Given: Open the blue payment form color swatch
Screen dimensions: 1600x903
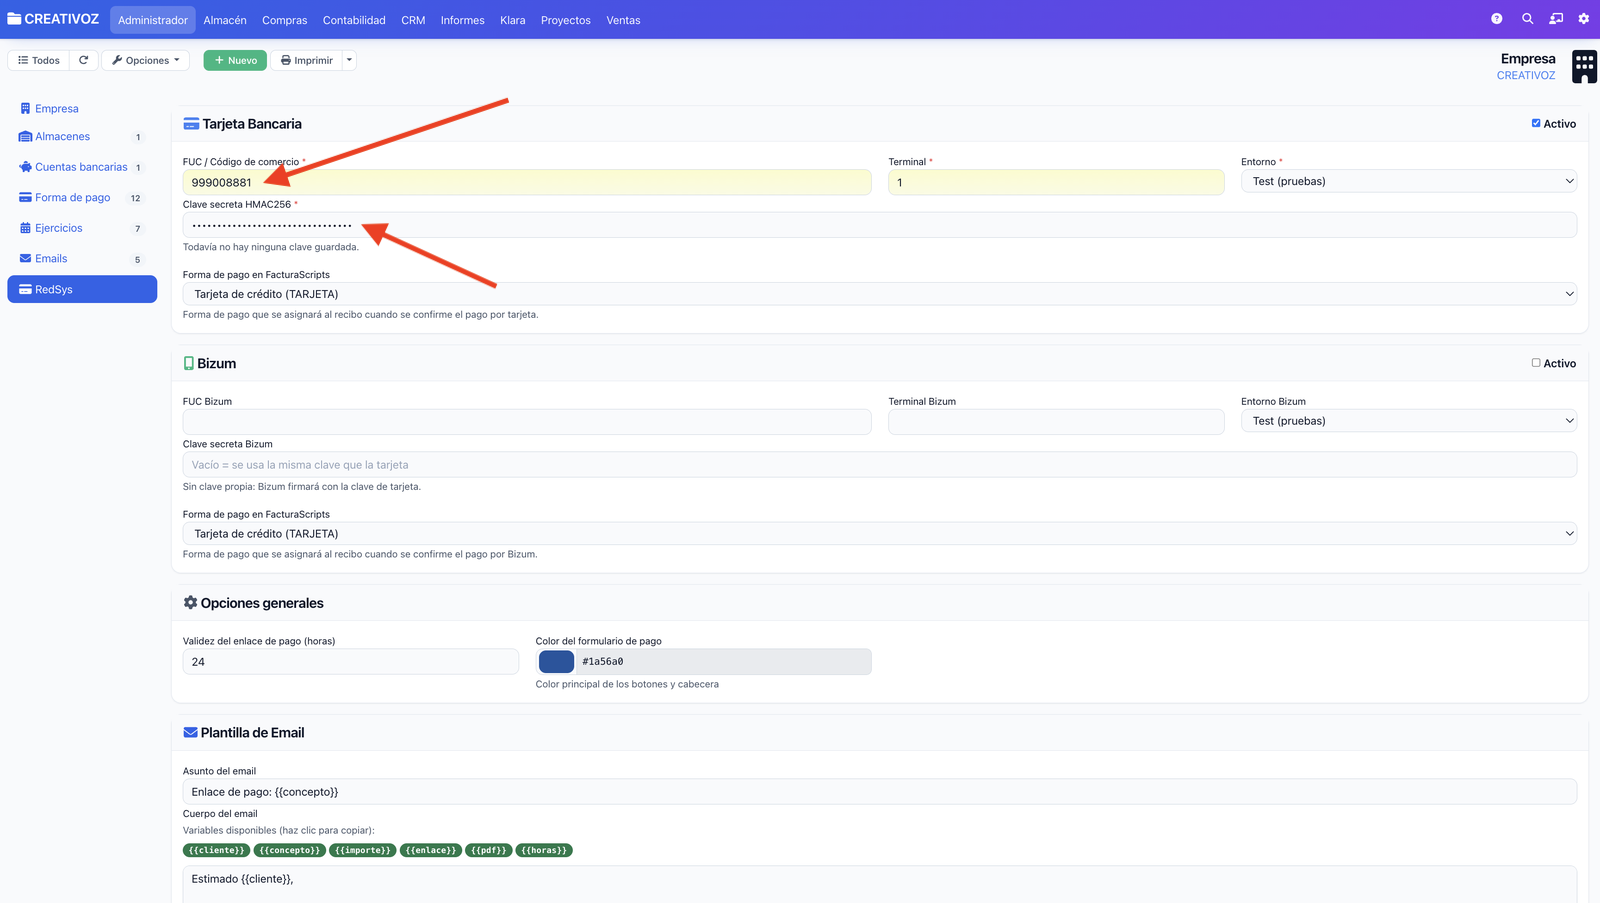Looking at the screenshot, I should pyautogui.click(x=556, y=661).
